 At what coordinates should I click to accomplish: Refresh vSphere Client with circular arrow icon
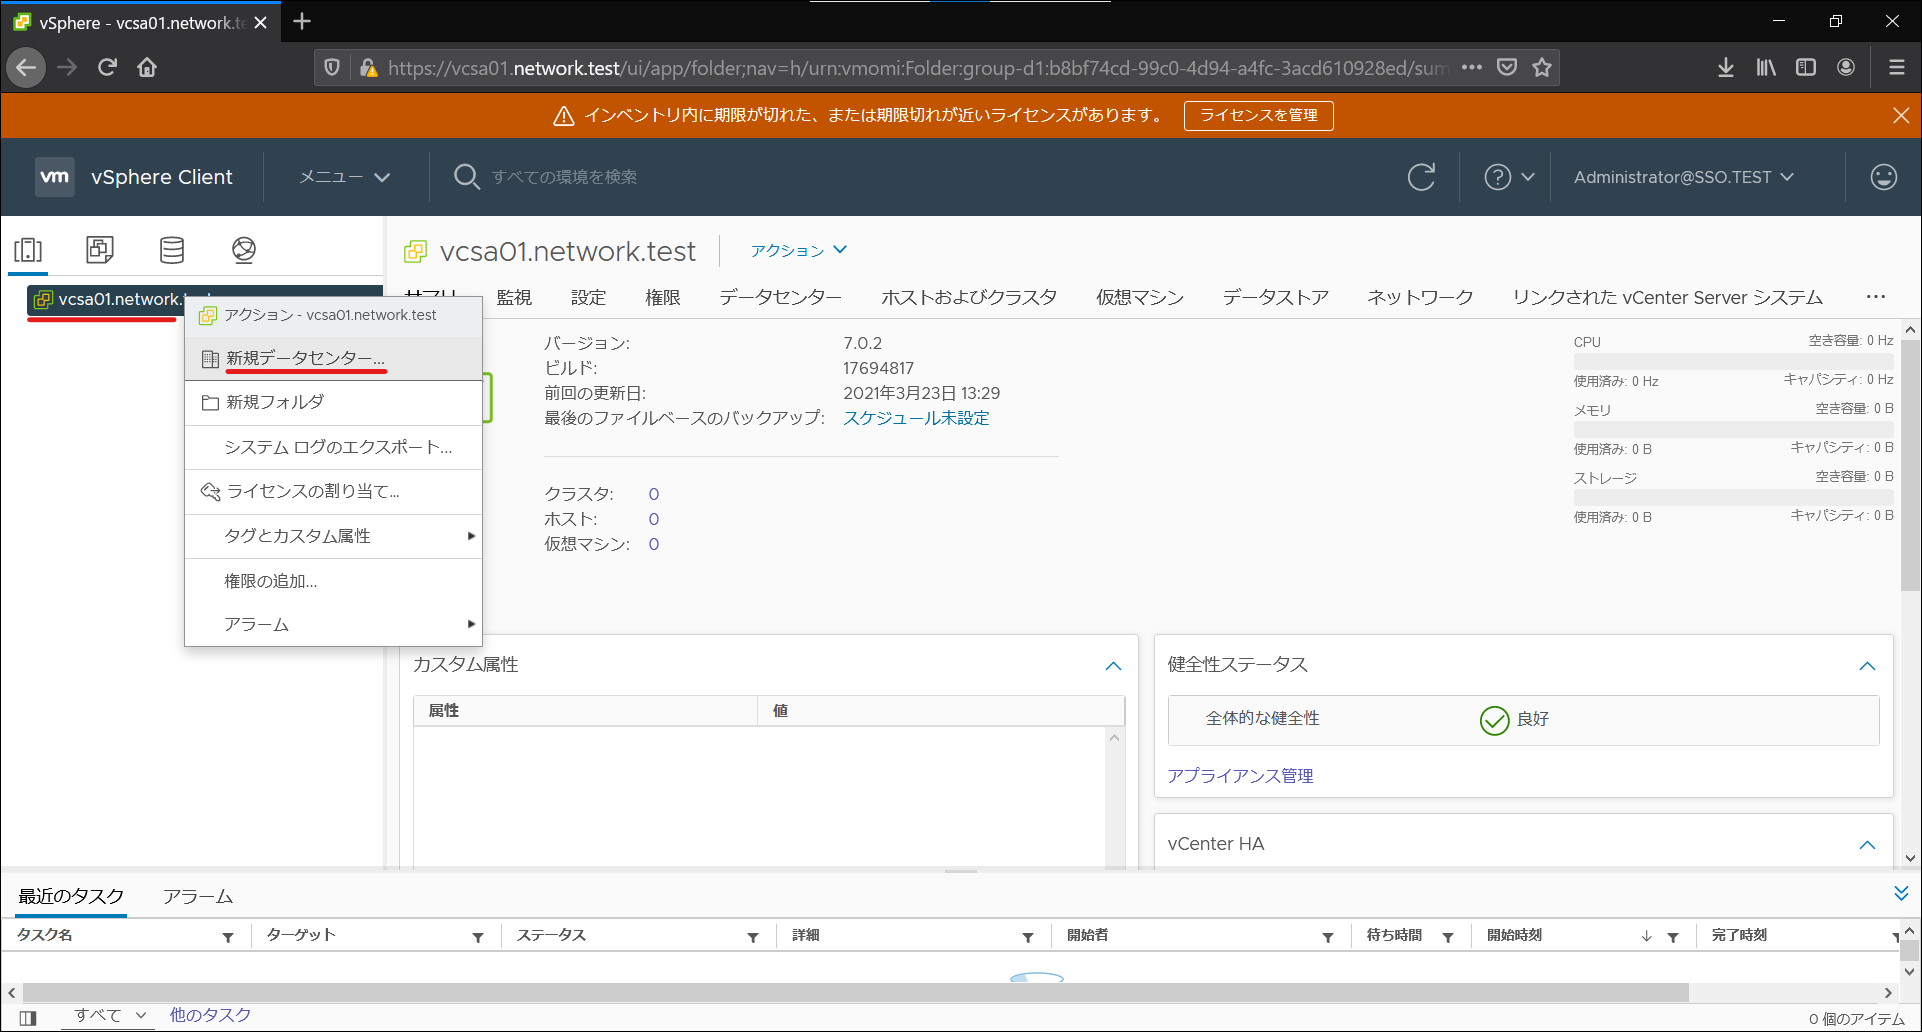[1421, 177]
